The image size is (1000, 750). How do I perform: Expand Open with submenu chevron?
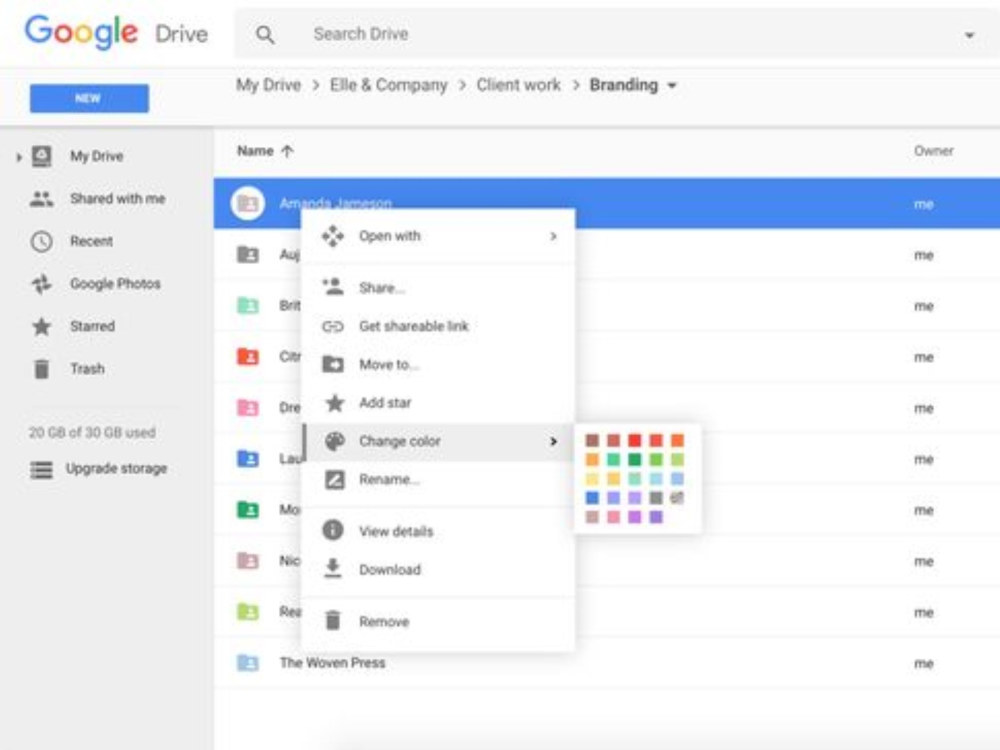(x=554, y=237)
